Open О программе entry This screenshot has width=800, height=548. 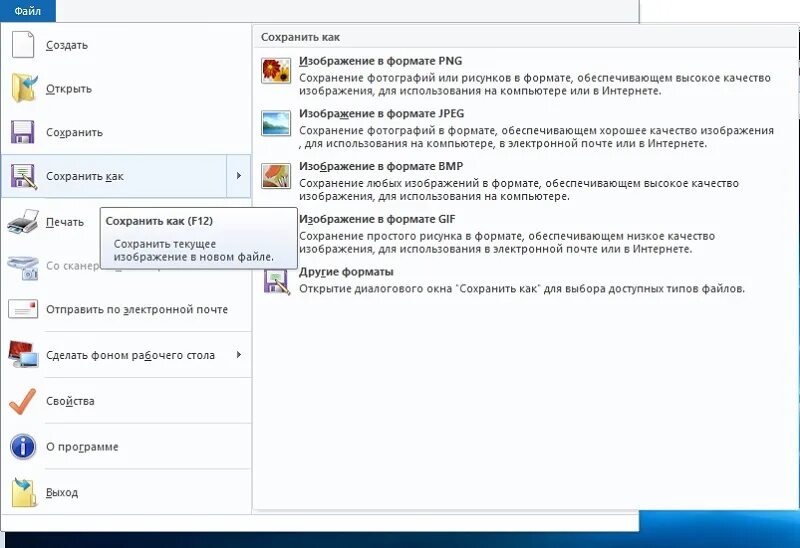point(126,446)
